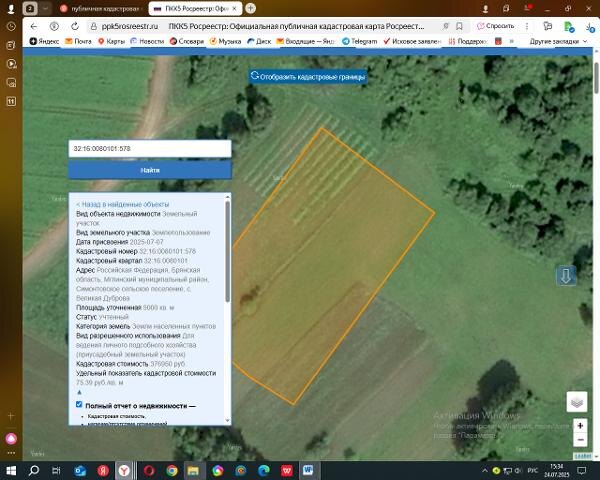The image size is (600, 480).
Task: Go back using the browser back arrow
Action: click(x=34, y=26)
